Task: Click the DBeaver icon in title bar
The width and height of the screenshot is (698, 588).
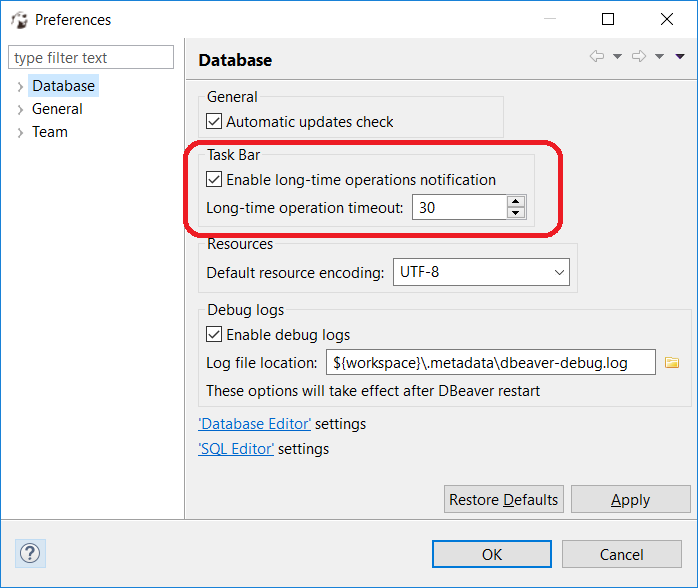Action: click(x=19, y=19)
